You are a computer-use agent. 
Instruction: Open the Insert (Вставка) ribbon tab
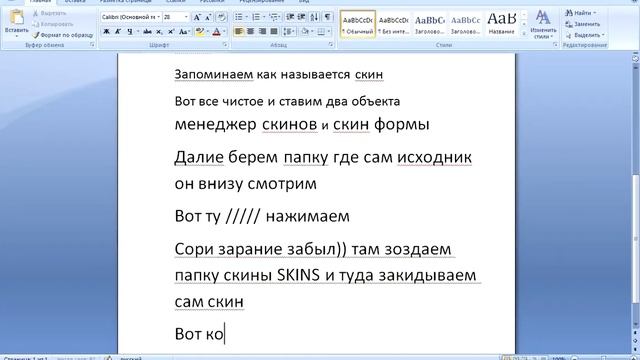point(75,1)
